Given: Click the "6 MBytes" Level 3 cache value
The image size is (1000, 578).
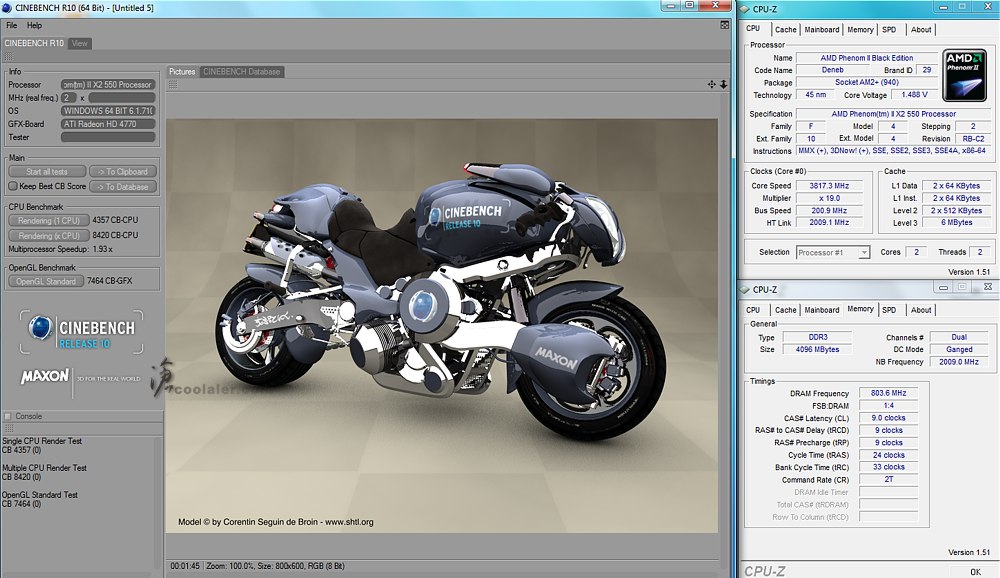Looking at the screenshot, I should pos(957,223).
